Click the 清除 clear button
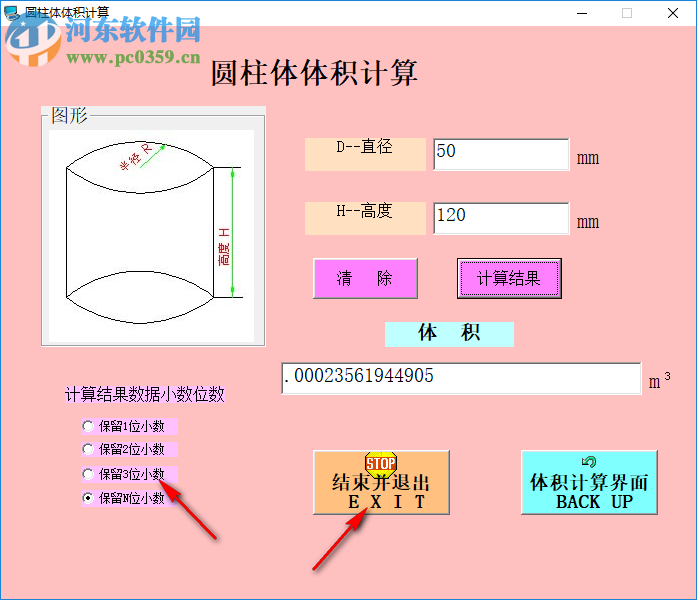Image resolution: width=697 pixels, height=600 pixels. coord(365,278)
